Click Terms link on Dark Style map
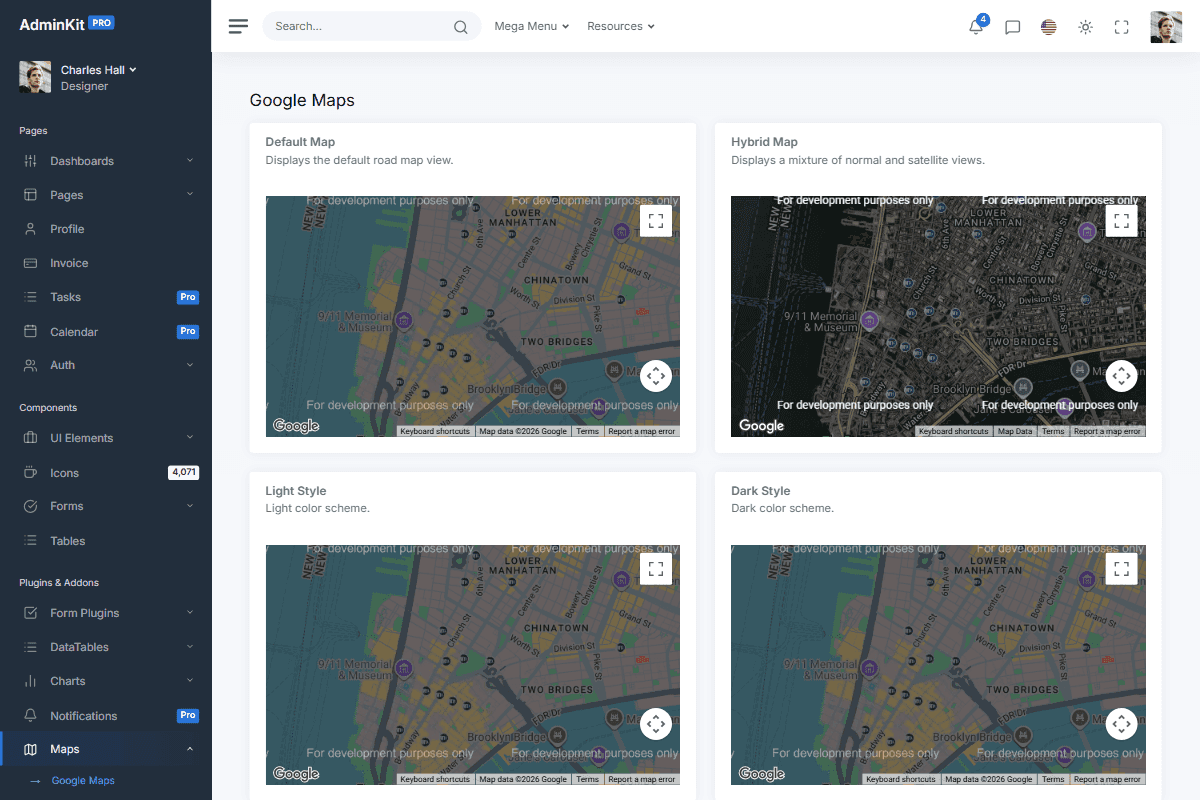Screen dimensions: 1200x800 pos(1053,779)
